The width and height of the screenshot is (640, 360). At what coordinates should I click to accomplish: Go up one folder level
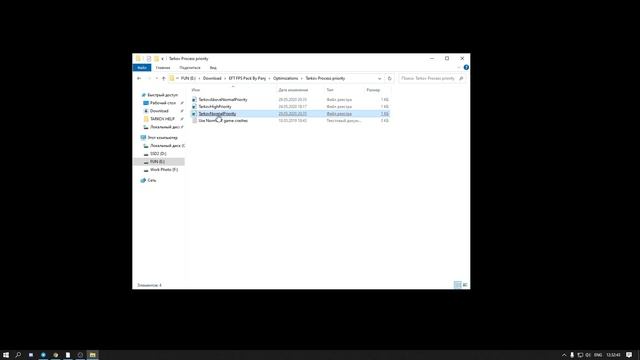pyautogui.click(x=164, y=78)
